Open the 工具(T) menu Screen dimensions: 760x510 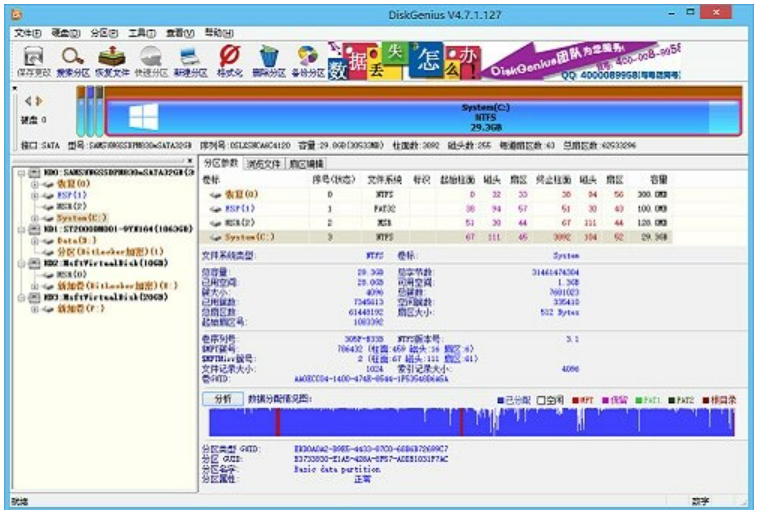pos(141,33)
